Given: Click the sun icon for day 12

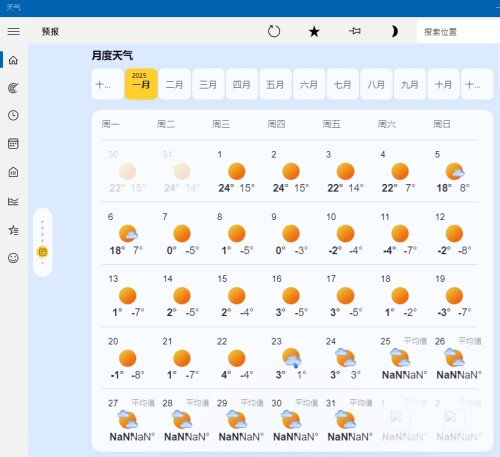Looking at the screenshot, I should point(454,233).
